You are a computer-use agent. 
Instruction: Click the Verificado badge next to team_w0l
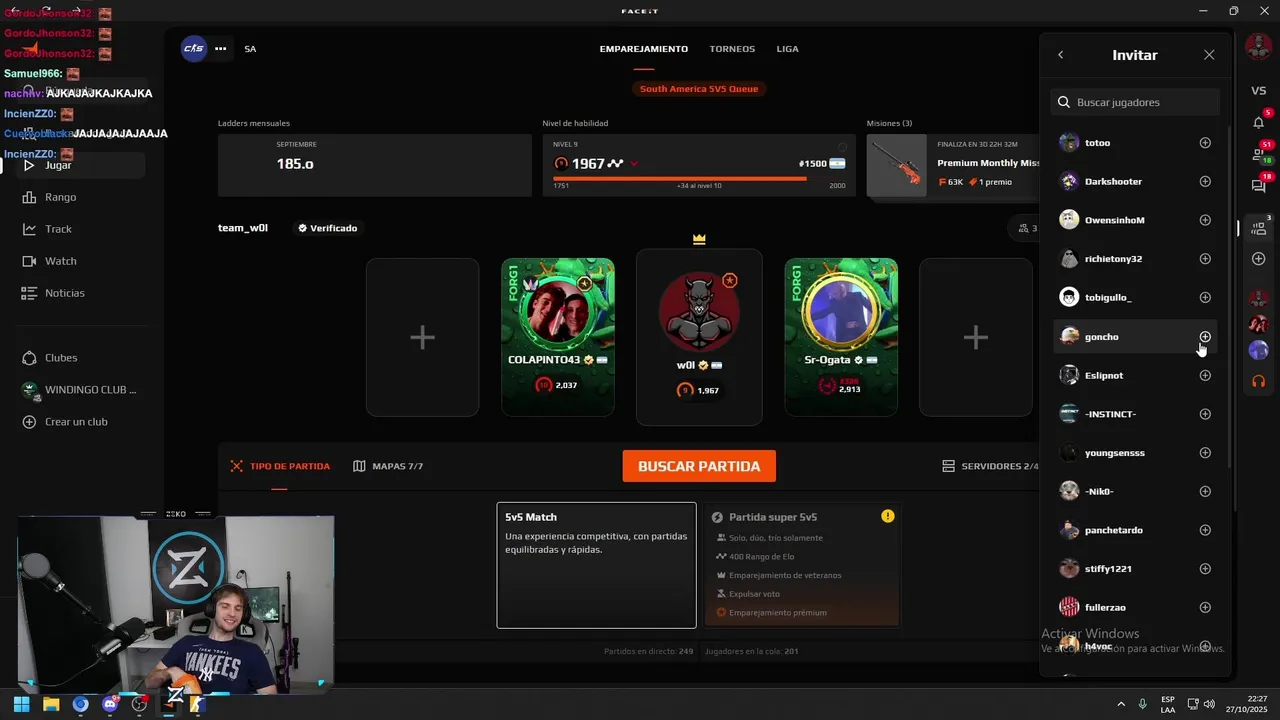[327, 228]
